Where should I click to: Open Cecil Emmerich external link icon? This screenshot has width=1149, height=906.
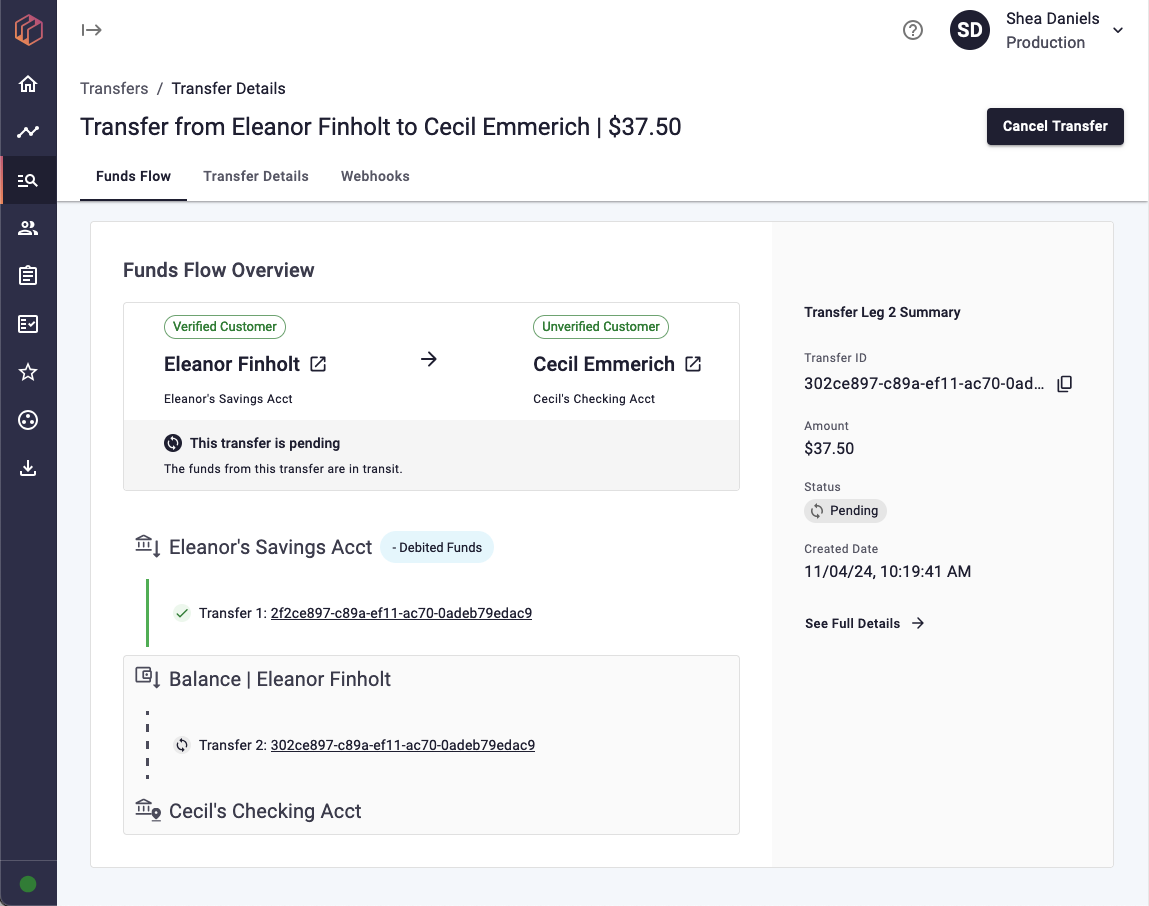[x=692, y=364]
